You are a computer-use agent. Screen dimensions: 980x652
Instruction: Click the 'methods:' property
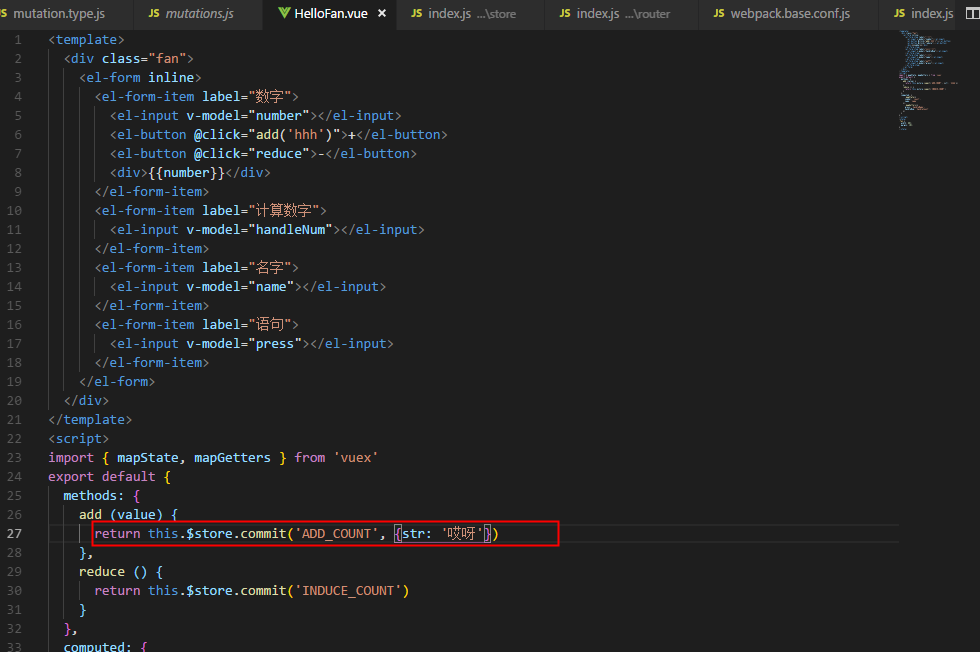coord(94,496)
